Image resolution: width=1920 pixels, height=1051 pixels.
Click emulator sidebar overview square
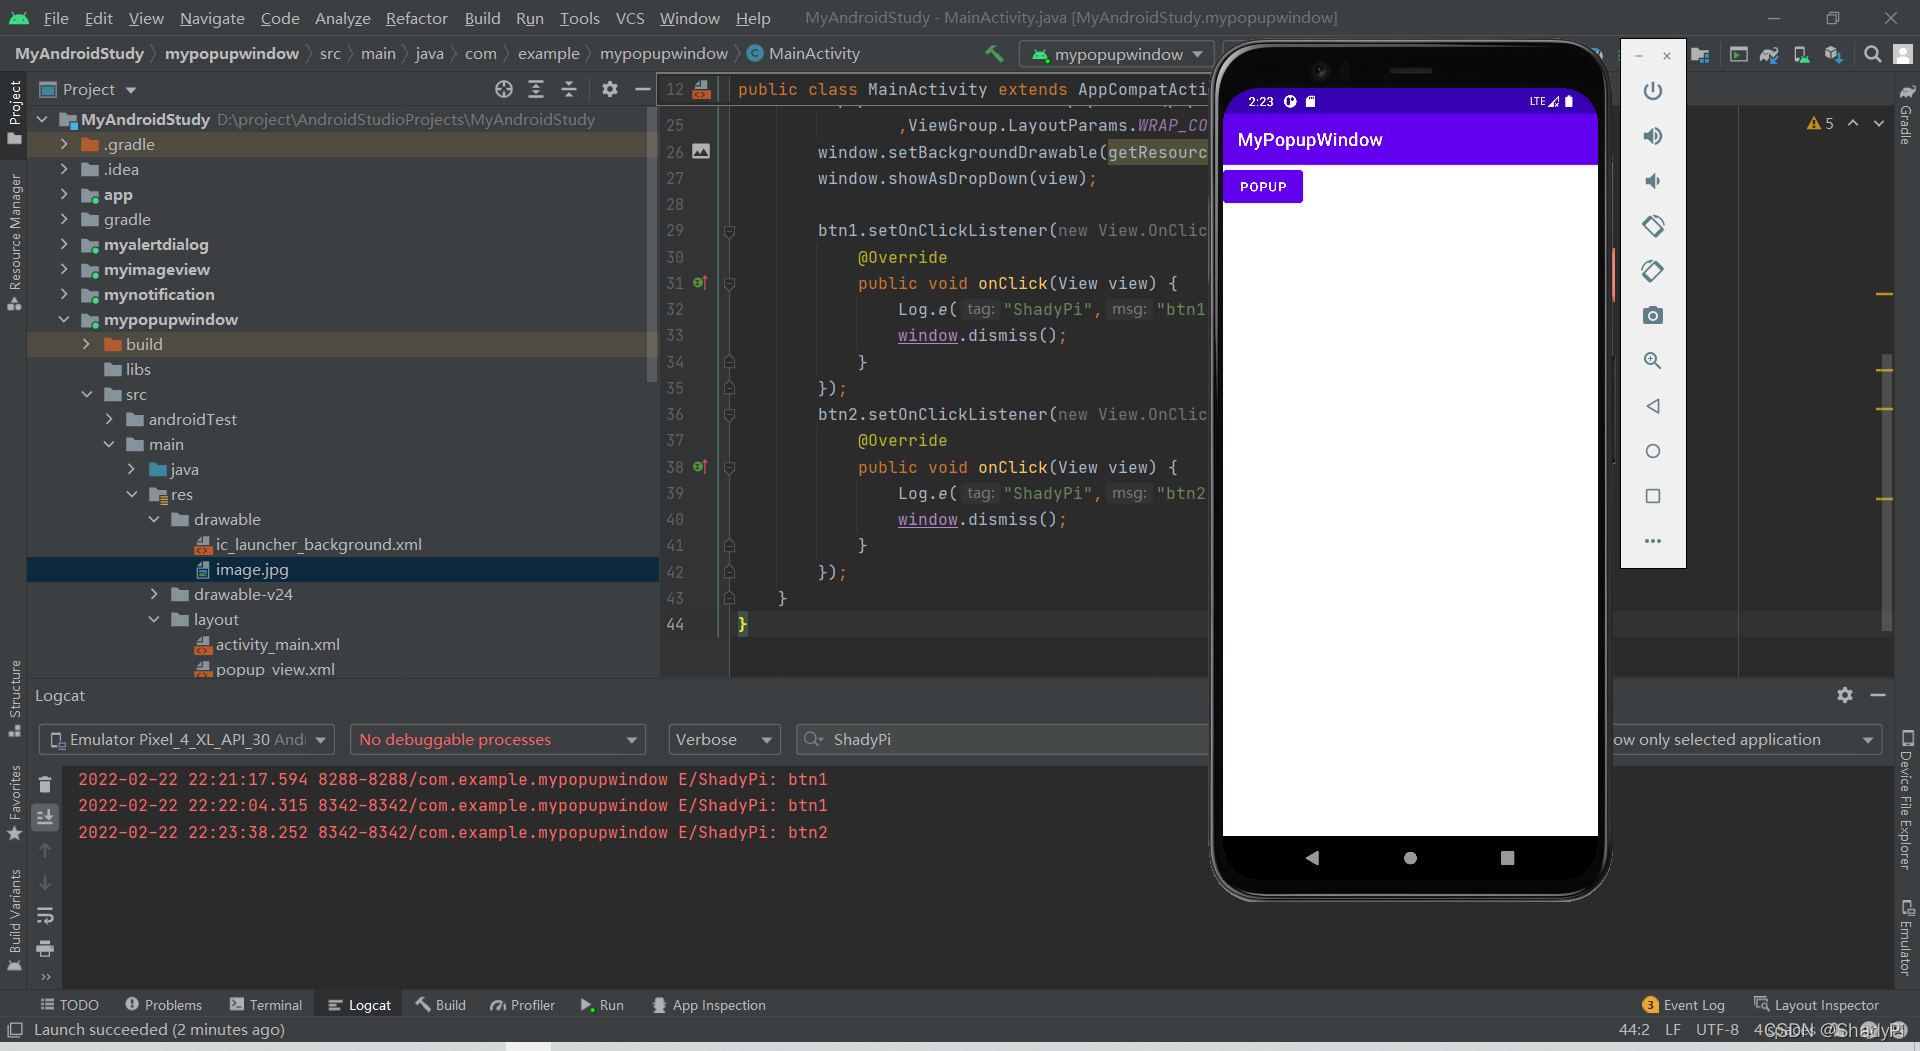pos(1653,496)
